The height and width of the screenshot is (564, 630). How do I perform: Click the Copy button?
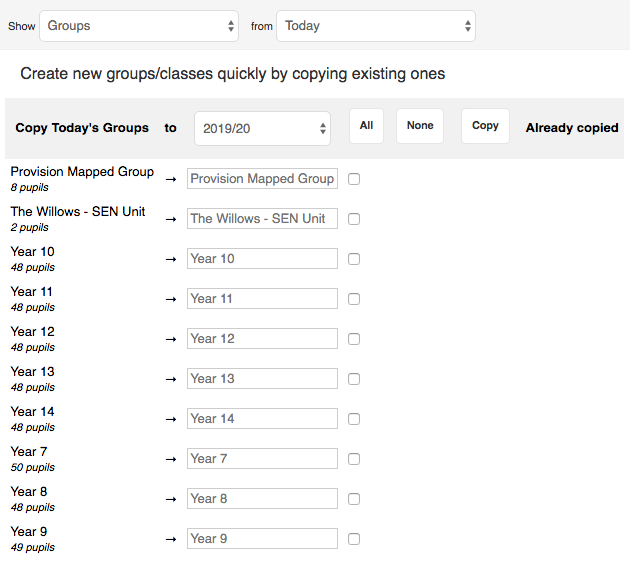point(485,126)
